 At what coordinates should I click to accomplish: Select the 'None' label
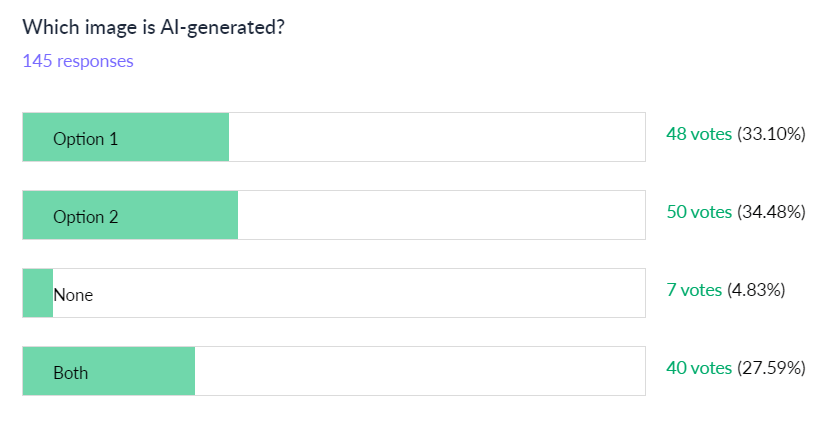tap(73, 295)
